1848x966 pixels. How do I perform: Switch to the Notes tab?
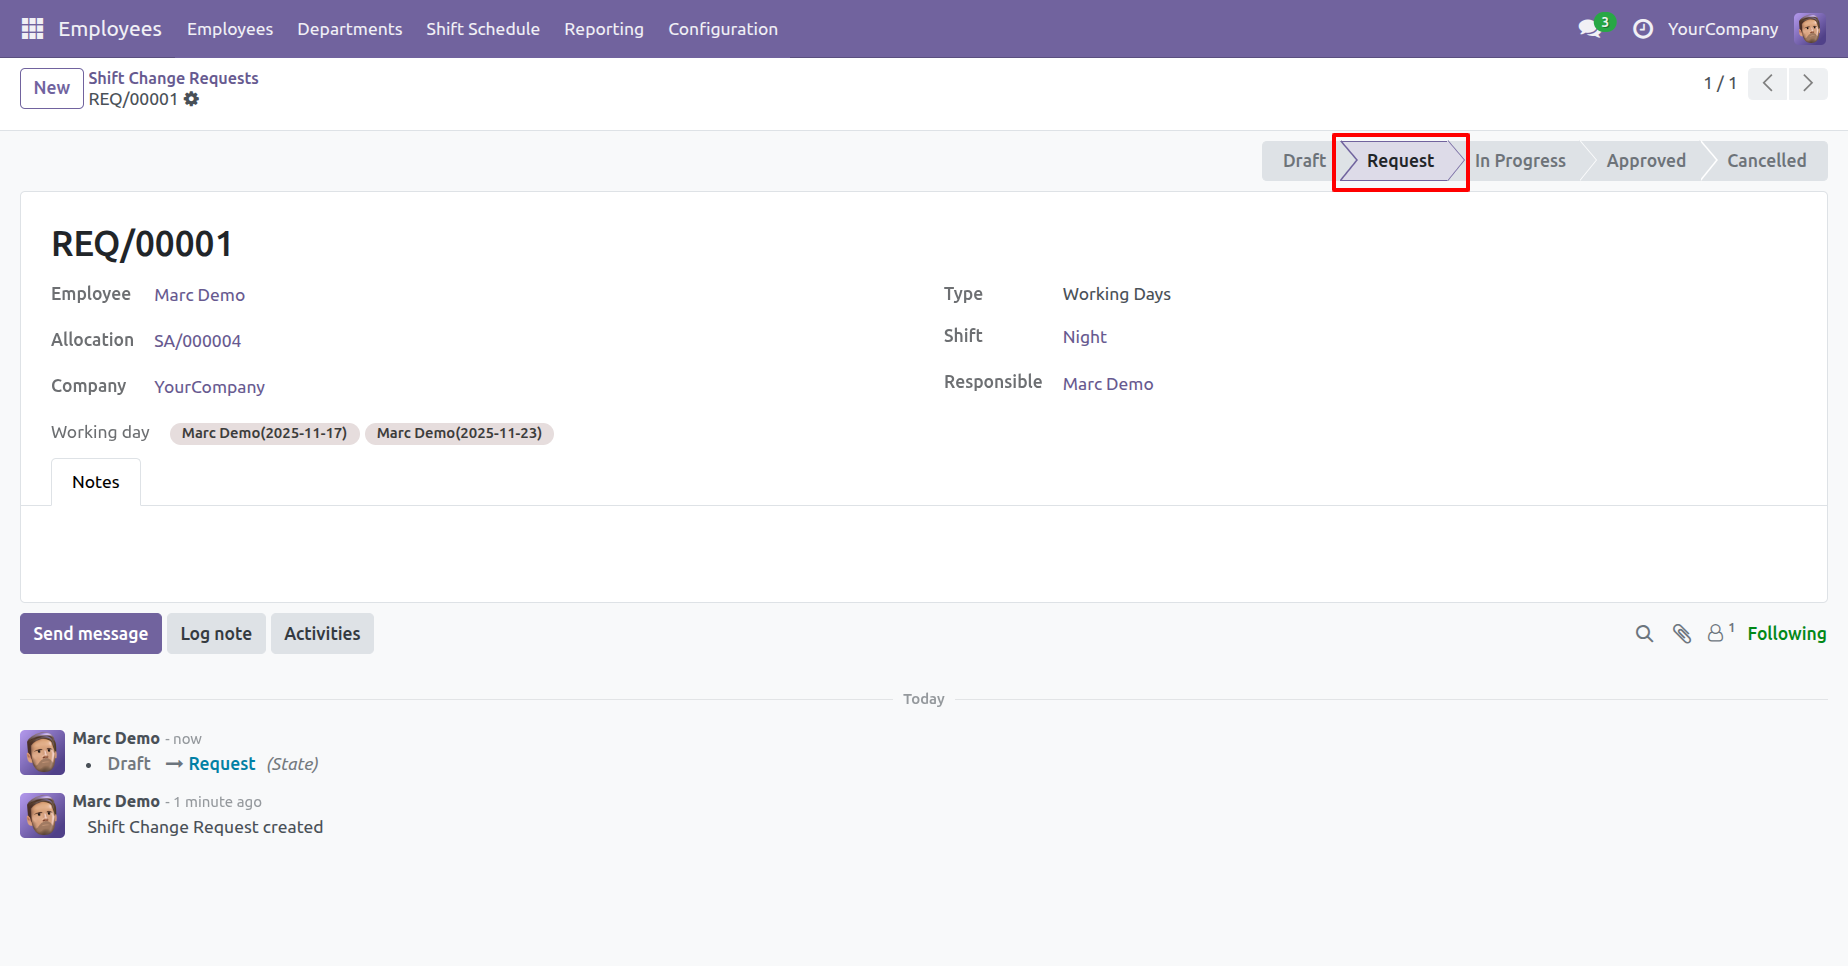pos(96,482)
